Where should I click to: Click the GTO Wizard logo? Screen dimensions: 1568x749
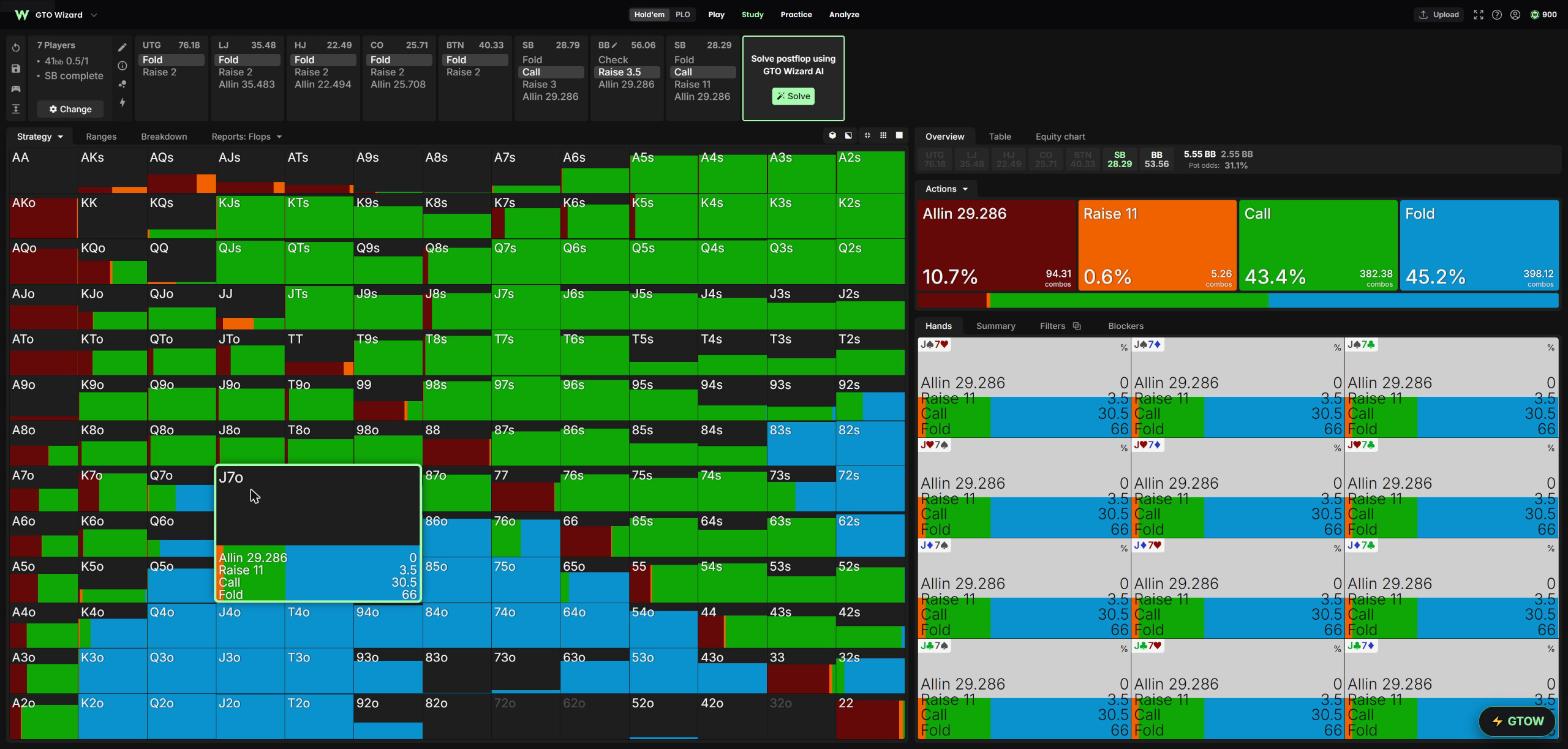point(21,15)
